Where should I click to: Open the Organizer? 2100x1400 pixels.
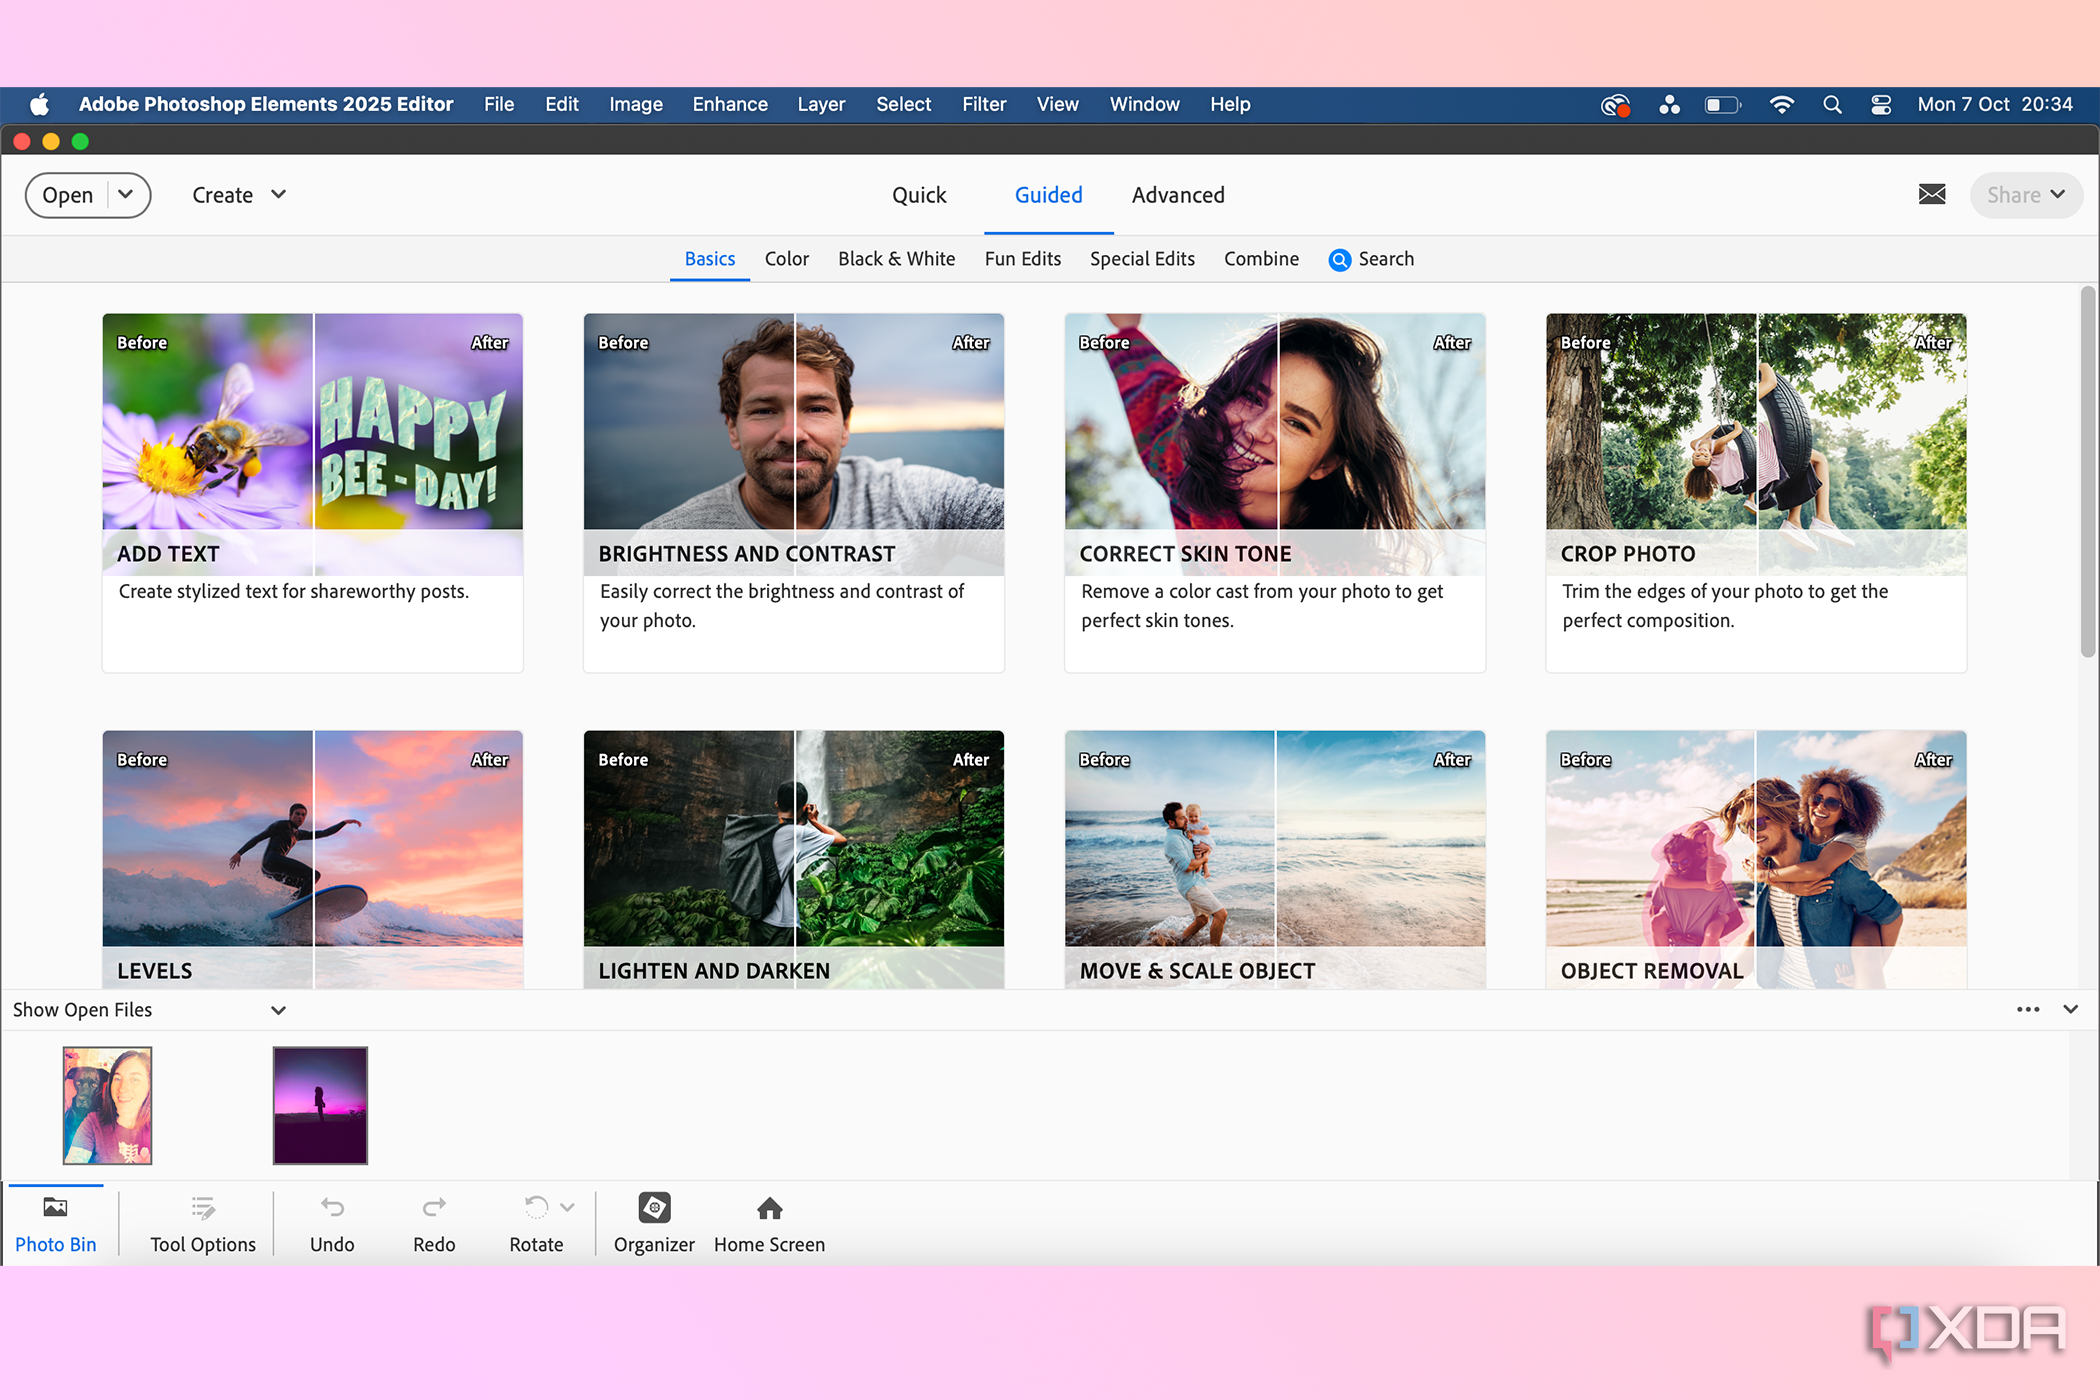(x=654, y=1224)
